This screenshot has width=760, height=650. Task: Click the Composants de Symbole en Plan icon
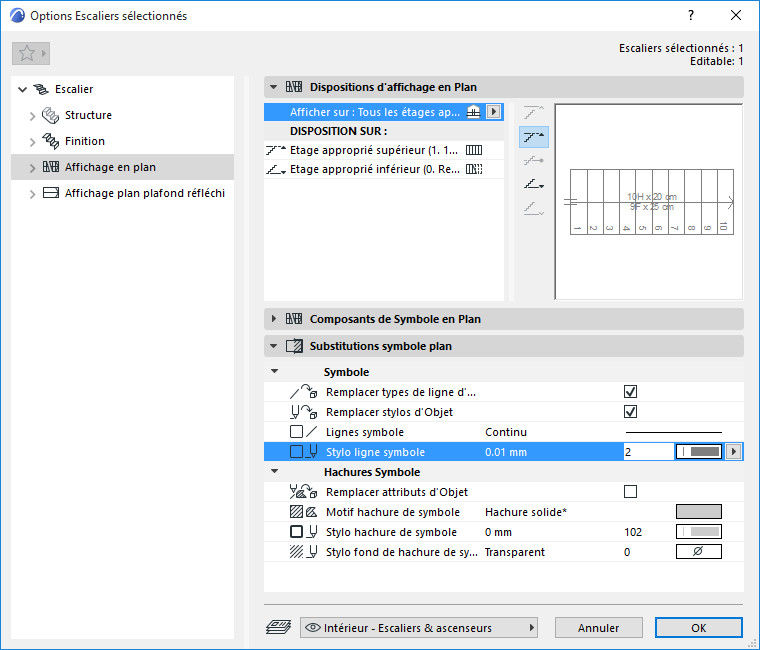[294, 319]
